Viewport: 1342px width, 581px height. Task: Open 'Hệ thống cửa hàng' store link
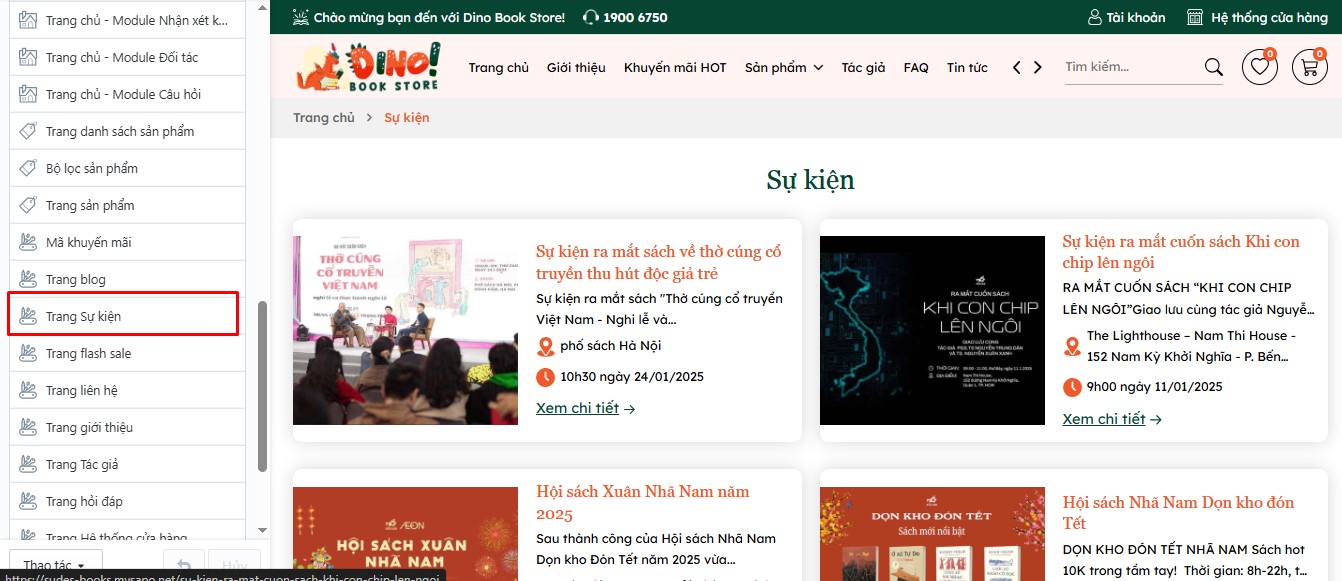(1269, 17)
